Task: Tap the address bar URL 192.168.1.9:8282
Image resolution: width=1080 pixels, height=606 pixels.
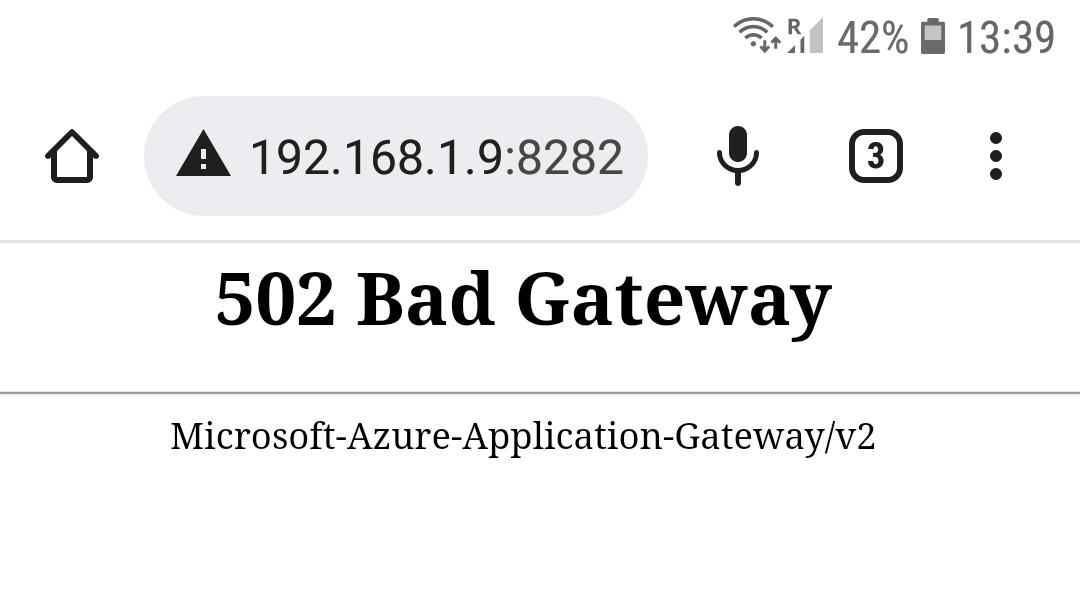Action: coord(435,155)
